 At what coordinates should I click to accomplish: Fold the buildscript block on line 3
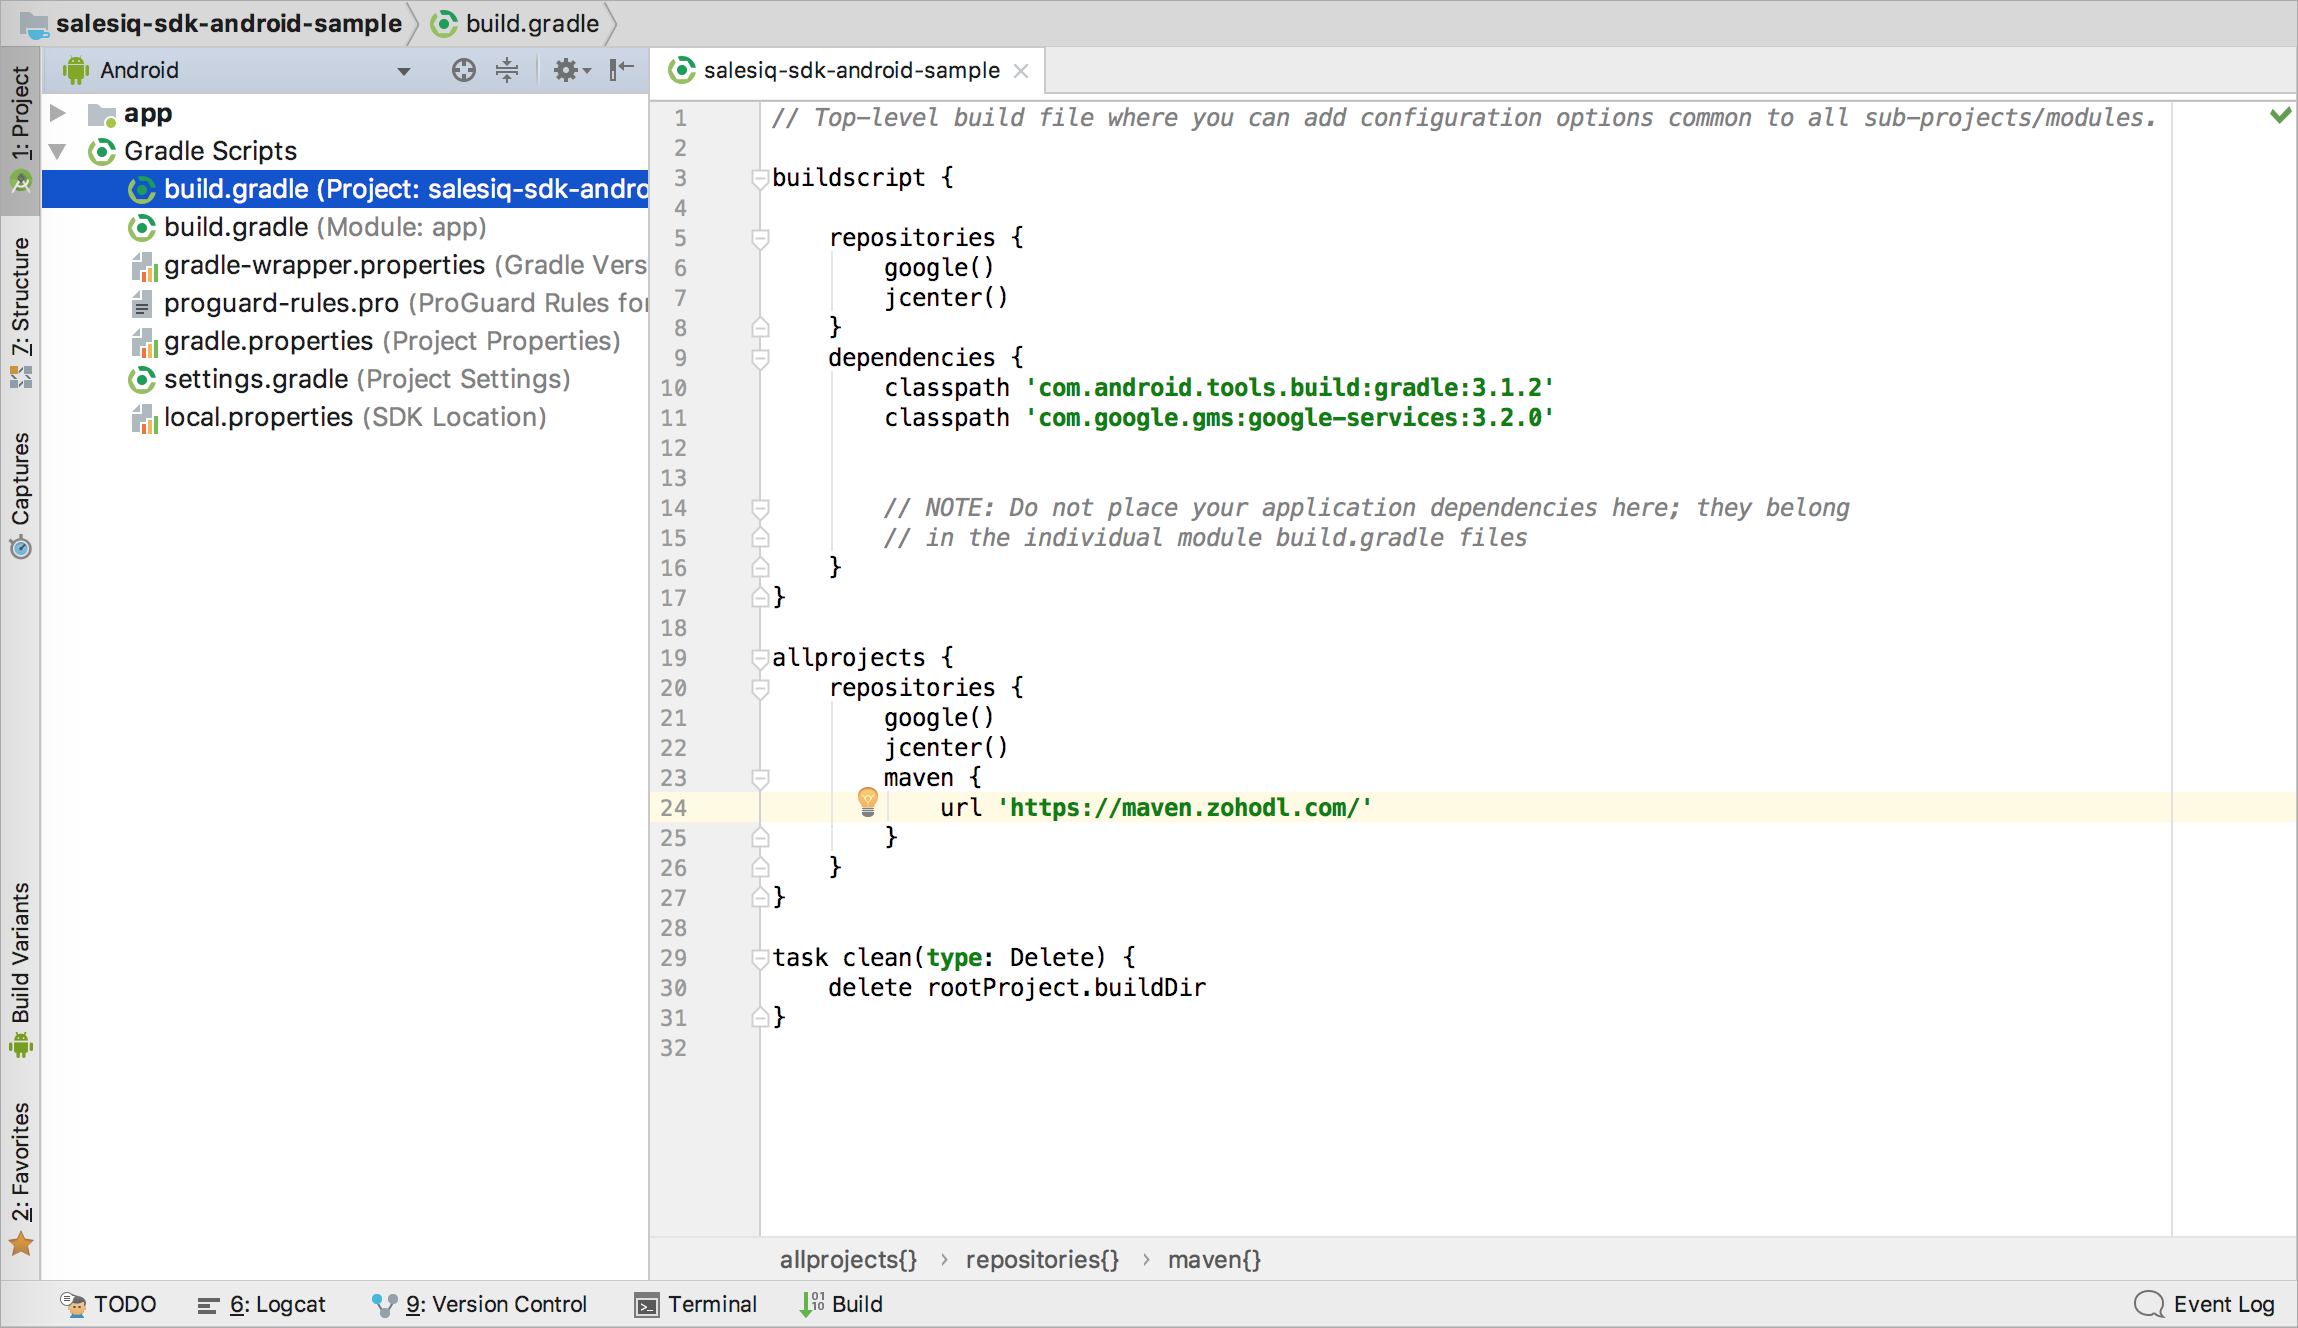coord(760,178)
